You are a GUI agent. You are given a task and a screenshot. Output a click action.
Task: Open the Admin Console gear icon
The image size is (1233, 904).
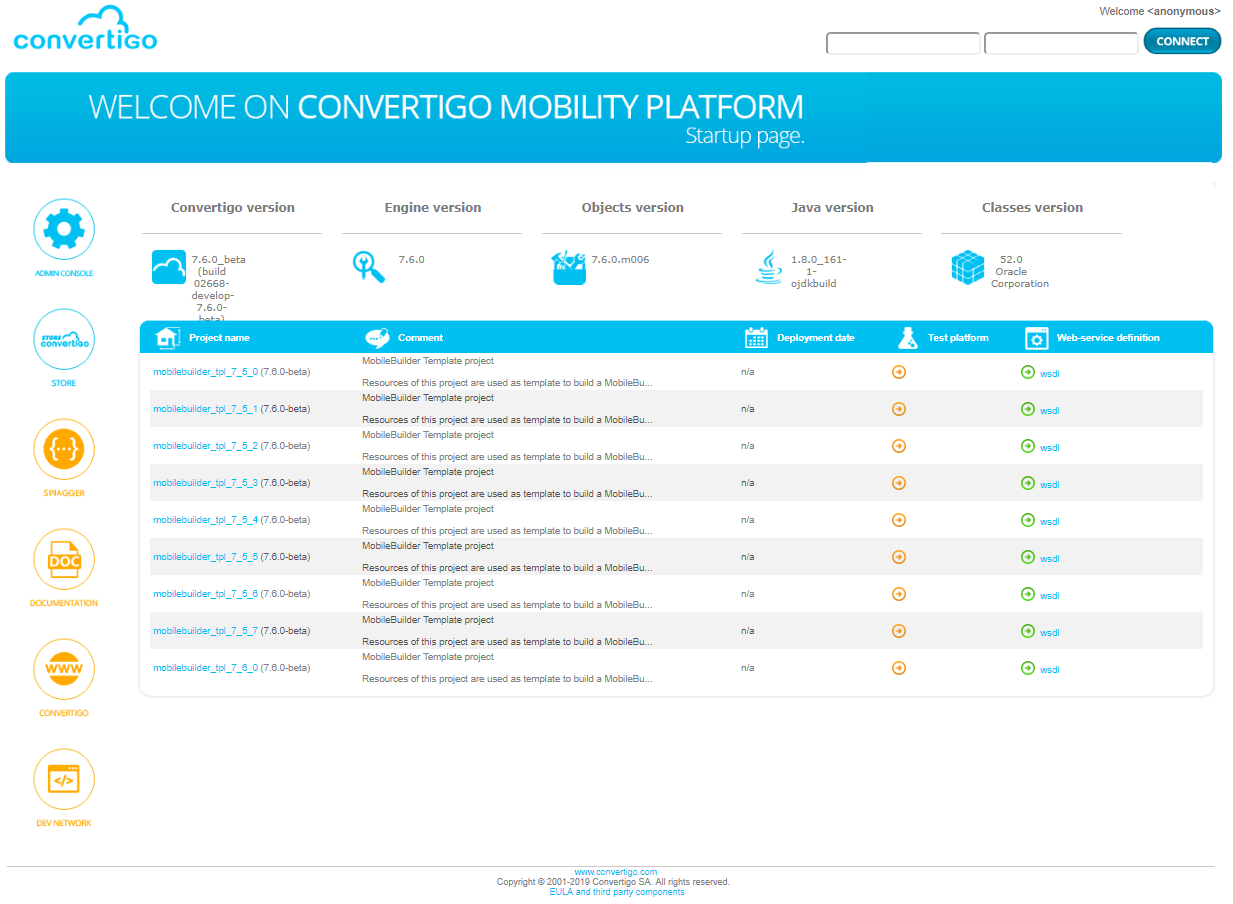(64, 229)
